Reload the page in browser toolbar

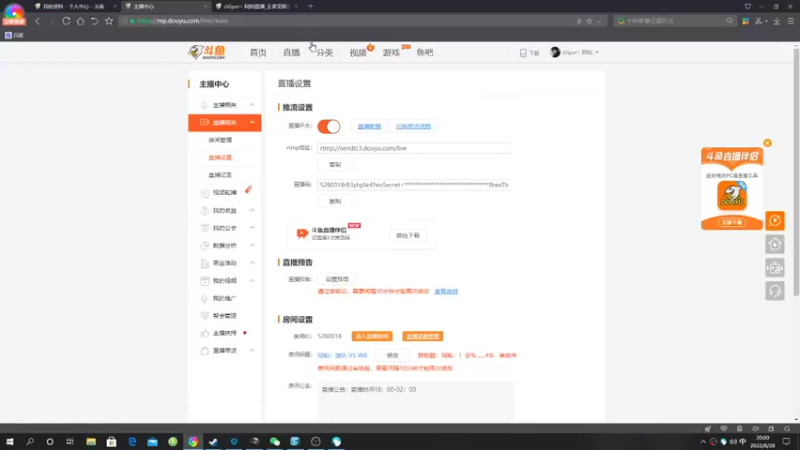(66, 21)
